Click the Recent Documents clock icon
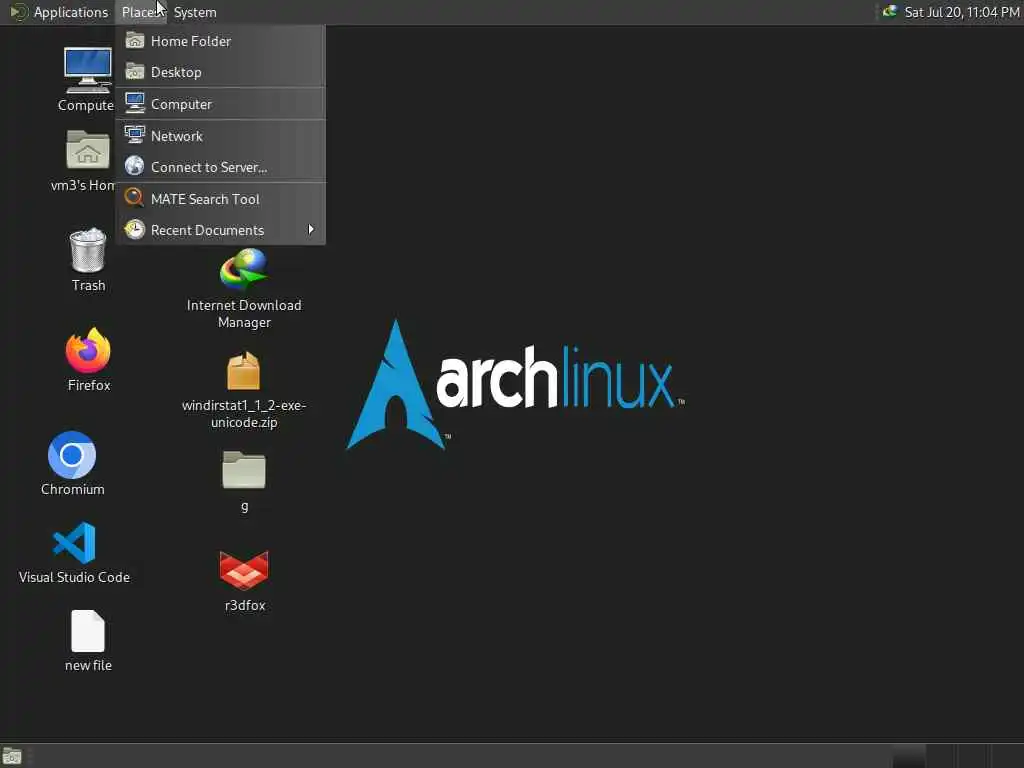The image size is (1024, 768). 135,229
